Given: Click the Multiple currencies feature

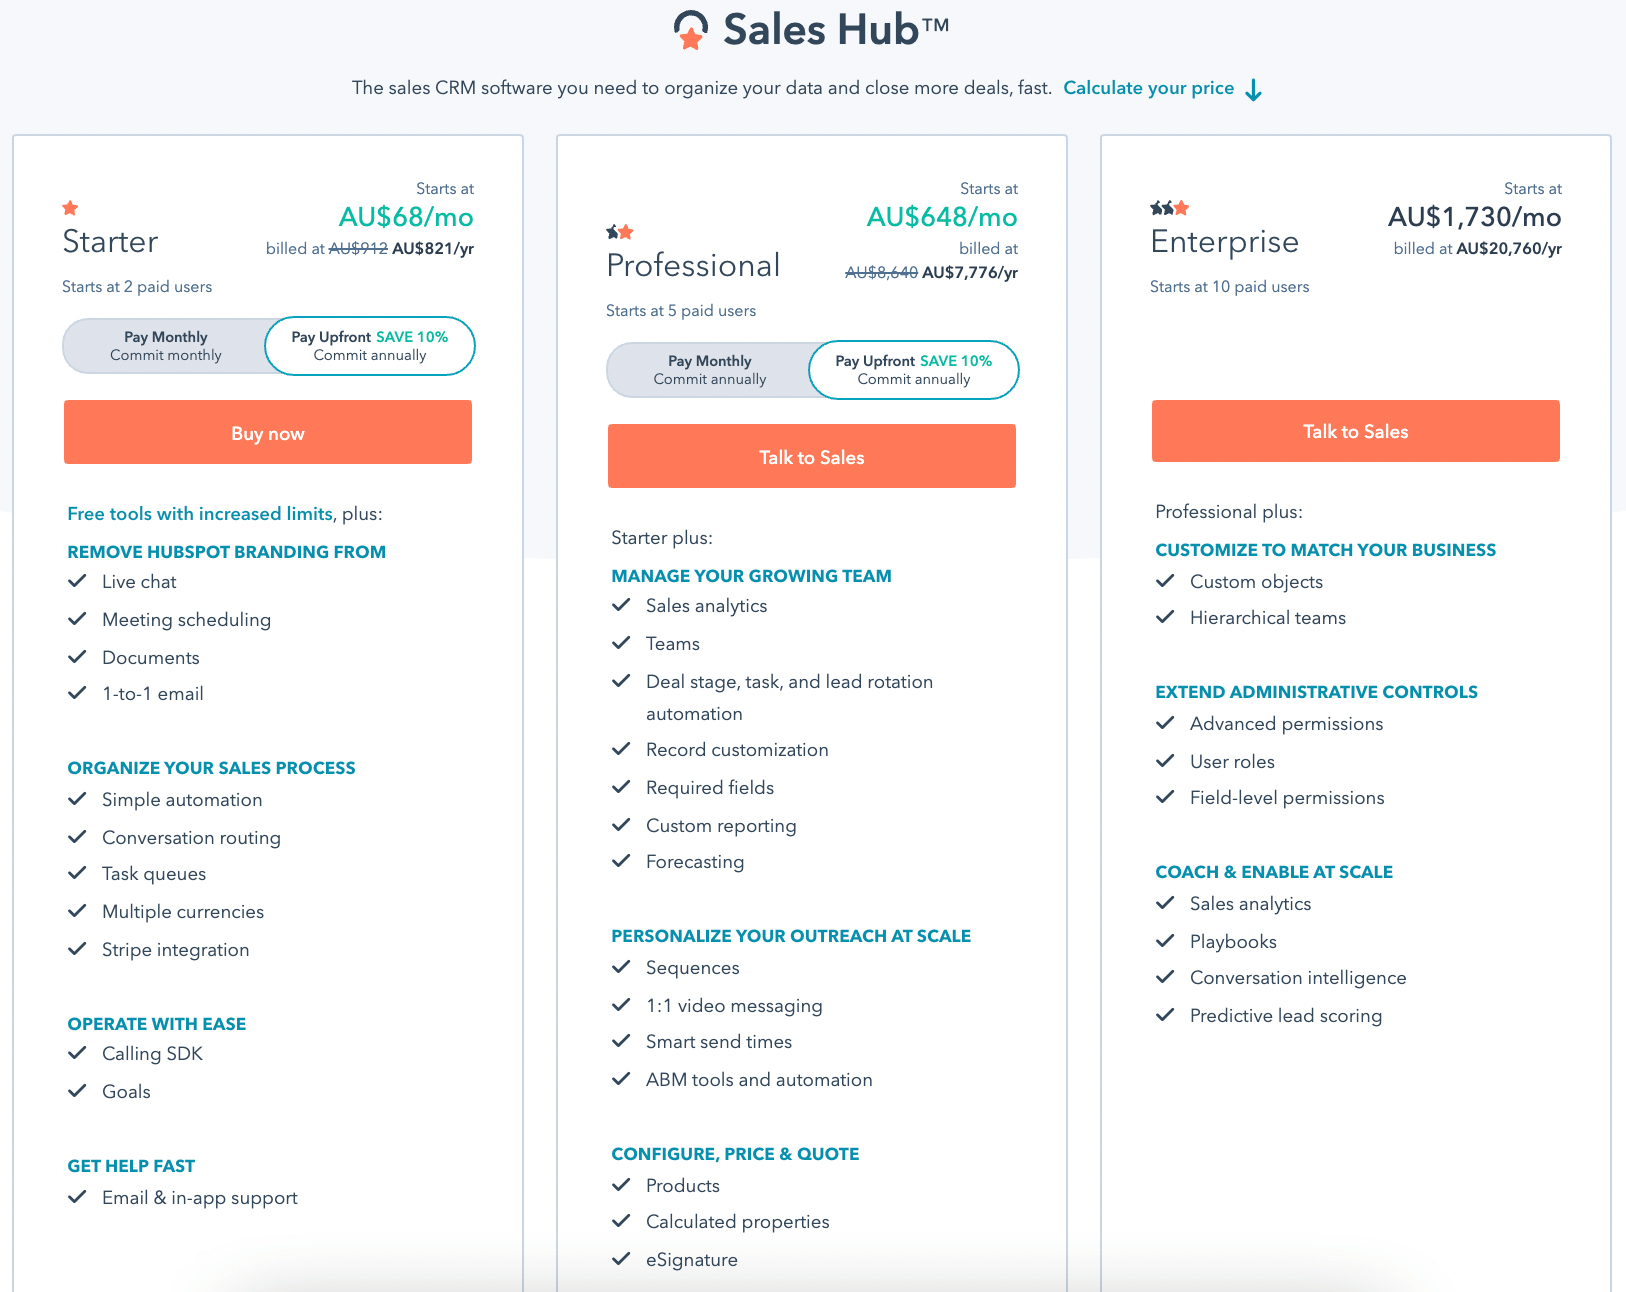Looking at the screenshot, I should 183,912.
